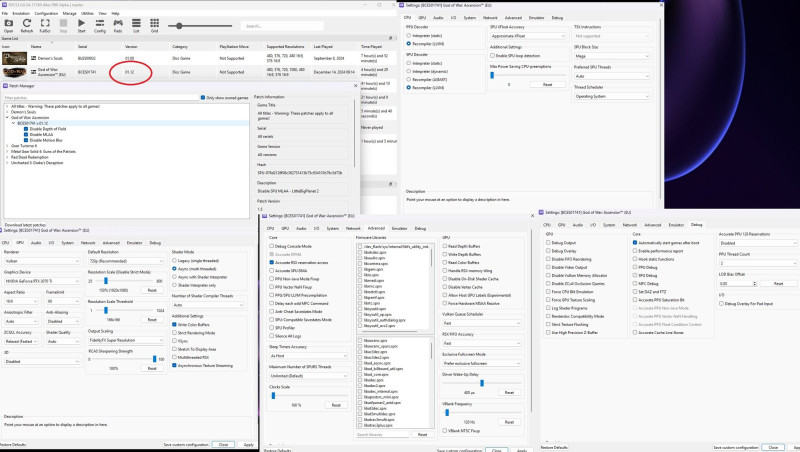This screenshot has height=452, width=800.
Task: Click Close in Debug settings window
Action: (773, 447)
